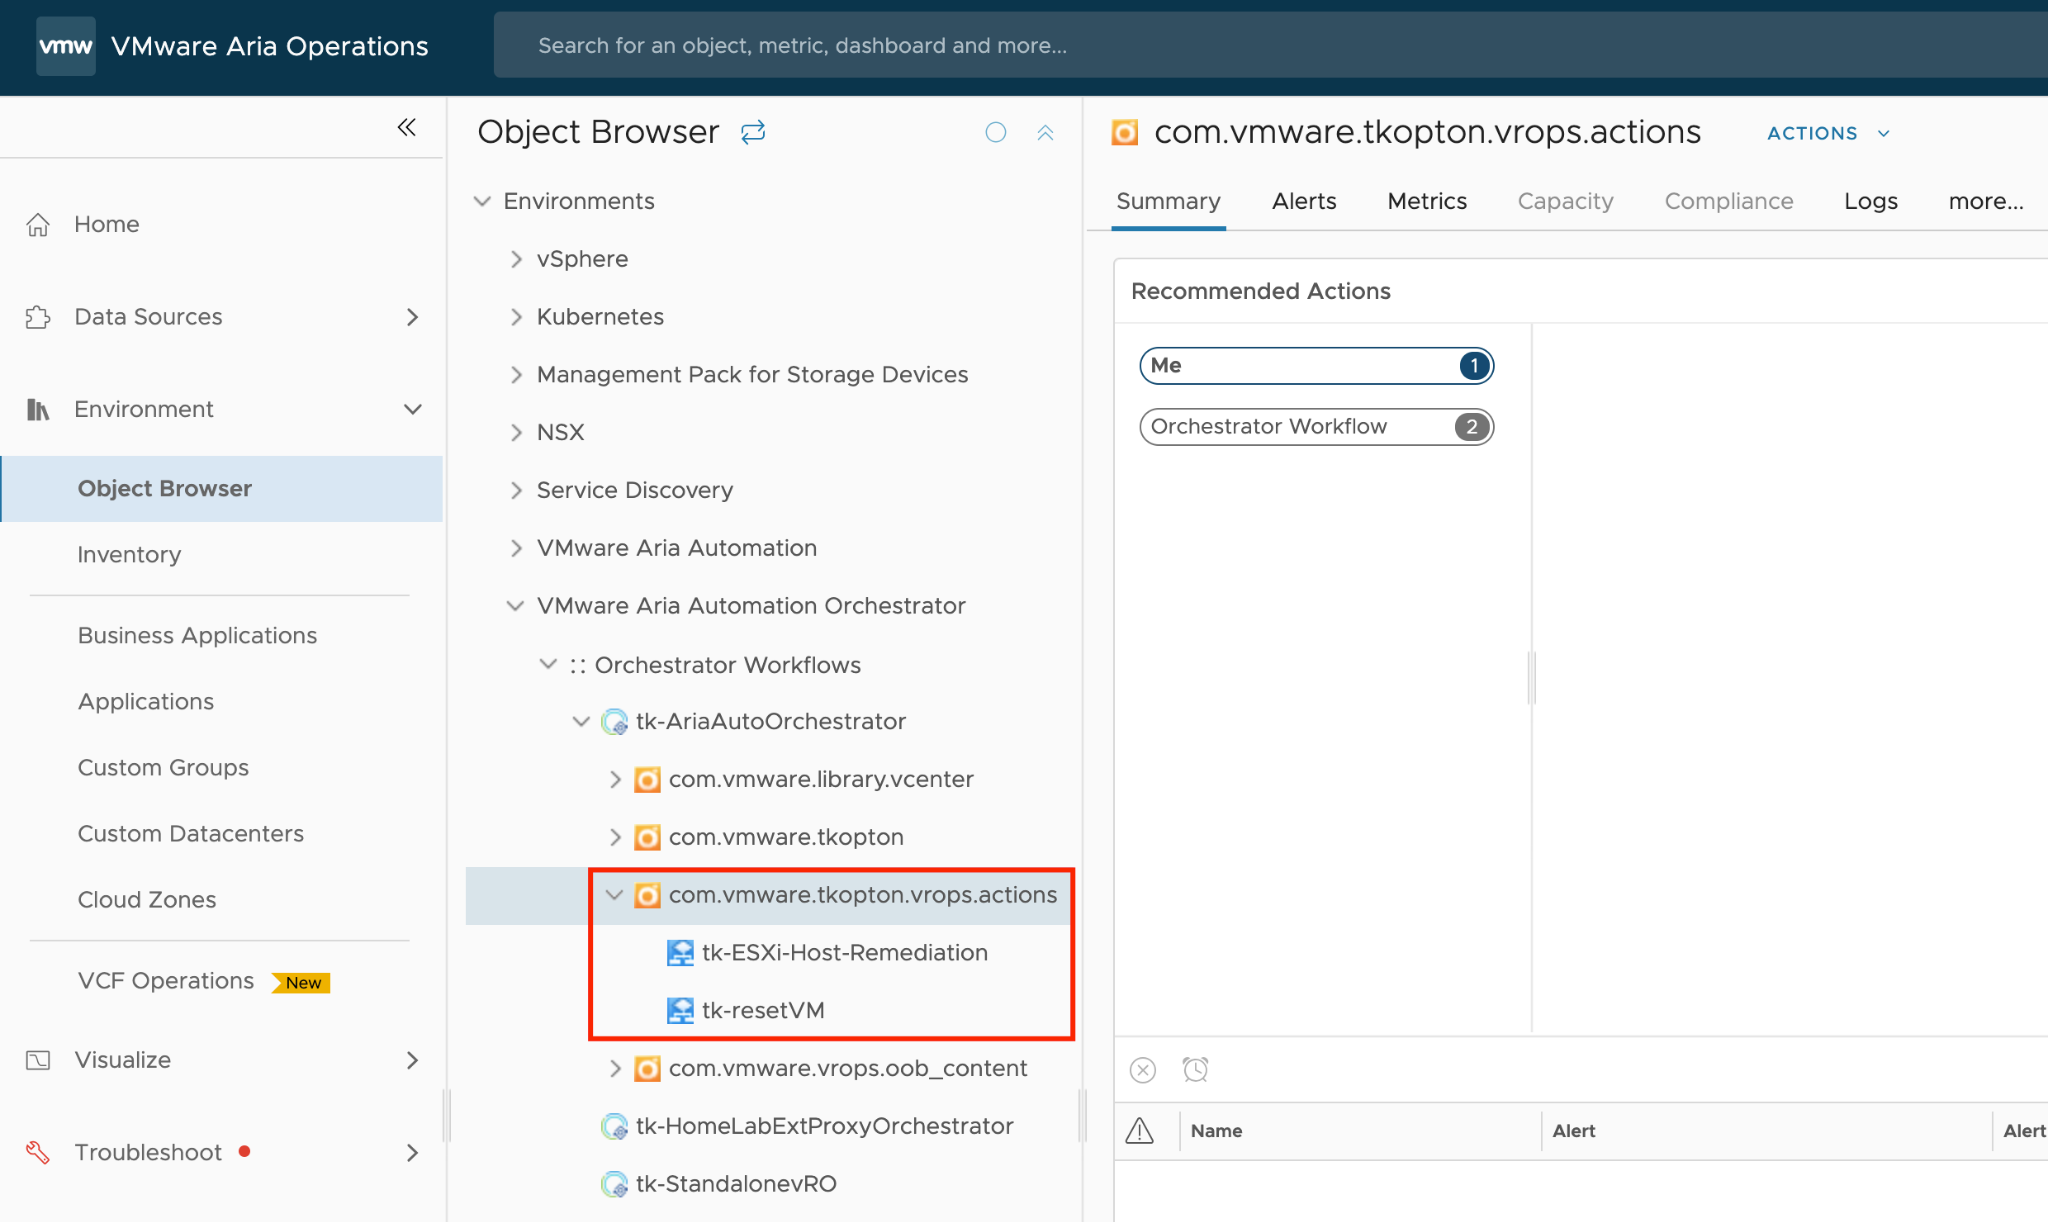
Task: Collapse VMware Aria Automation Orchestrator node
Action: coord(515,606)
